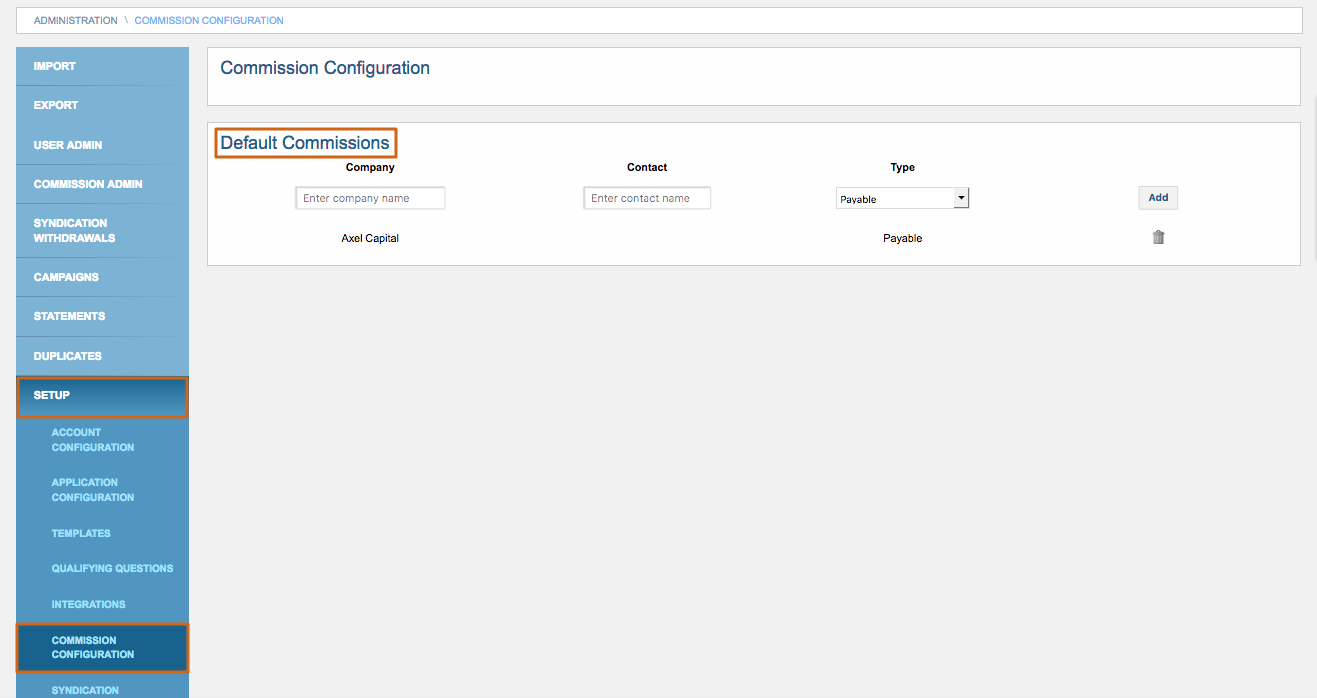
Task: Open Duplicates in the sidebar
Action: tap(102, 356)
